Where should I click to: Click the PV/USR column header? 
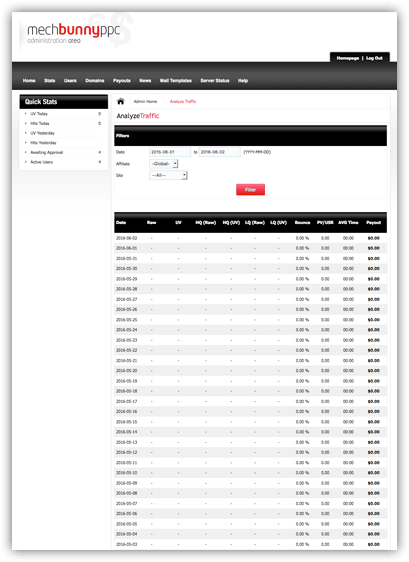325,223
